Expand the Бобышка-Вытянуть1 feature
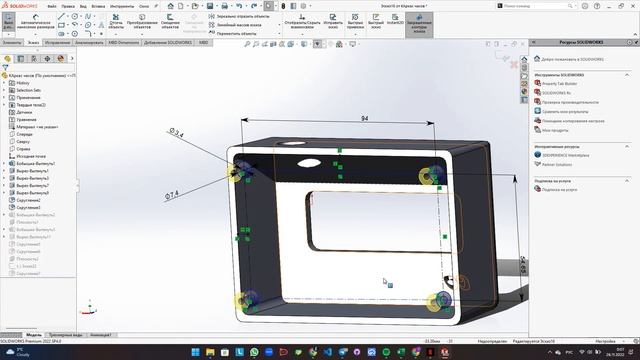The height and width of the screenshot is (360, 640). click(4, 164)
